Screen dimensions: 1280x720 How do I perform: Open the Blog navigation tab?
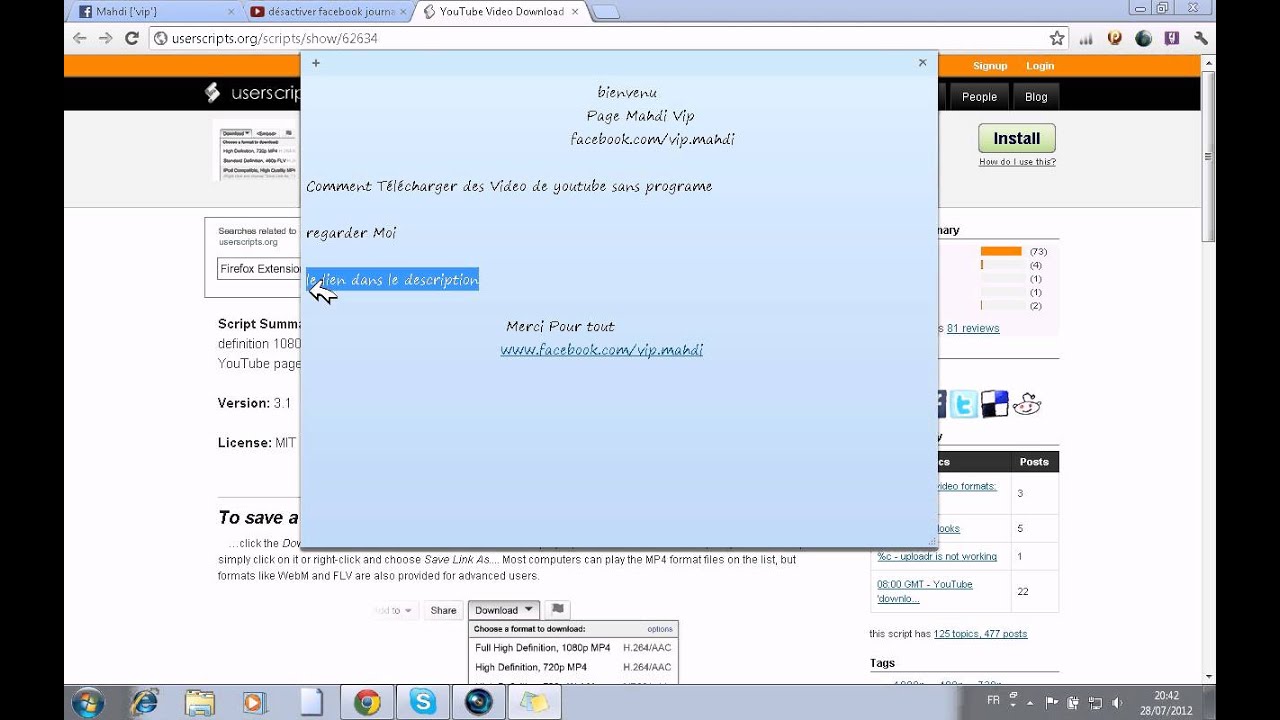tap(1036, 97)
